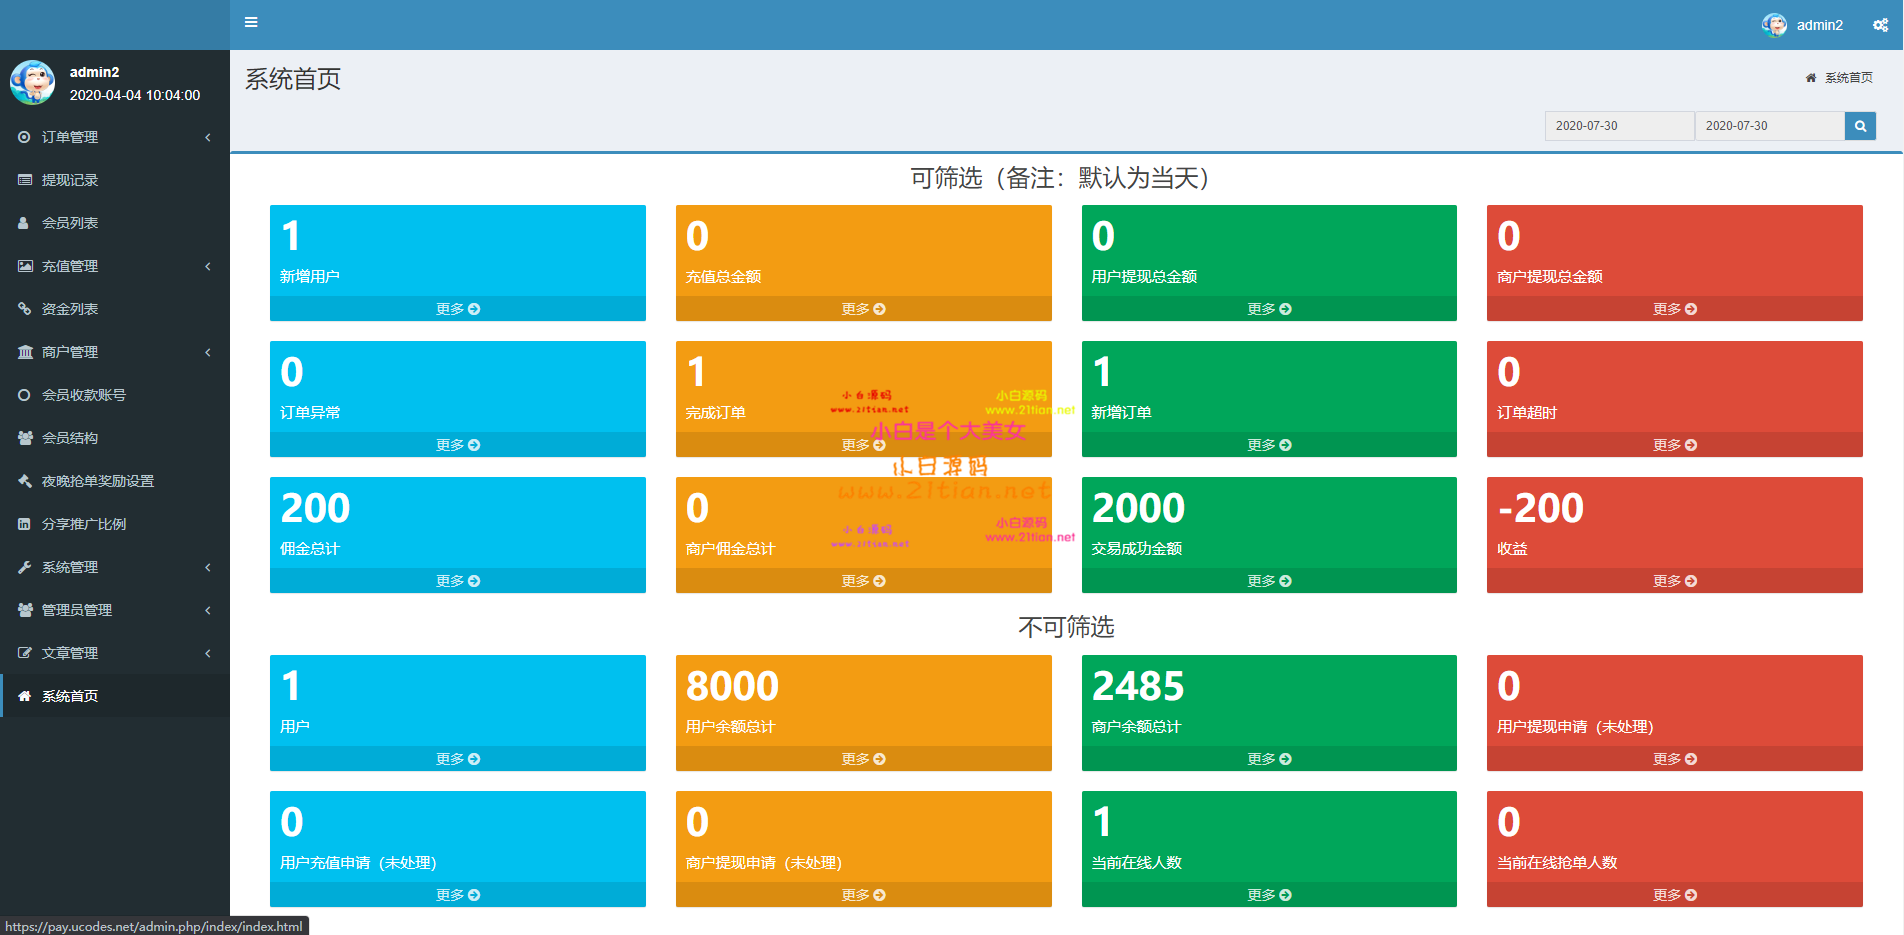Toggle the hamburger sidebar menu icon

tap(251, 23)
